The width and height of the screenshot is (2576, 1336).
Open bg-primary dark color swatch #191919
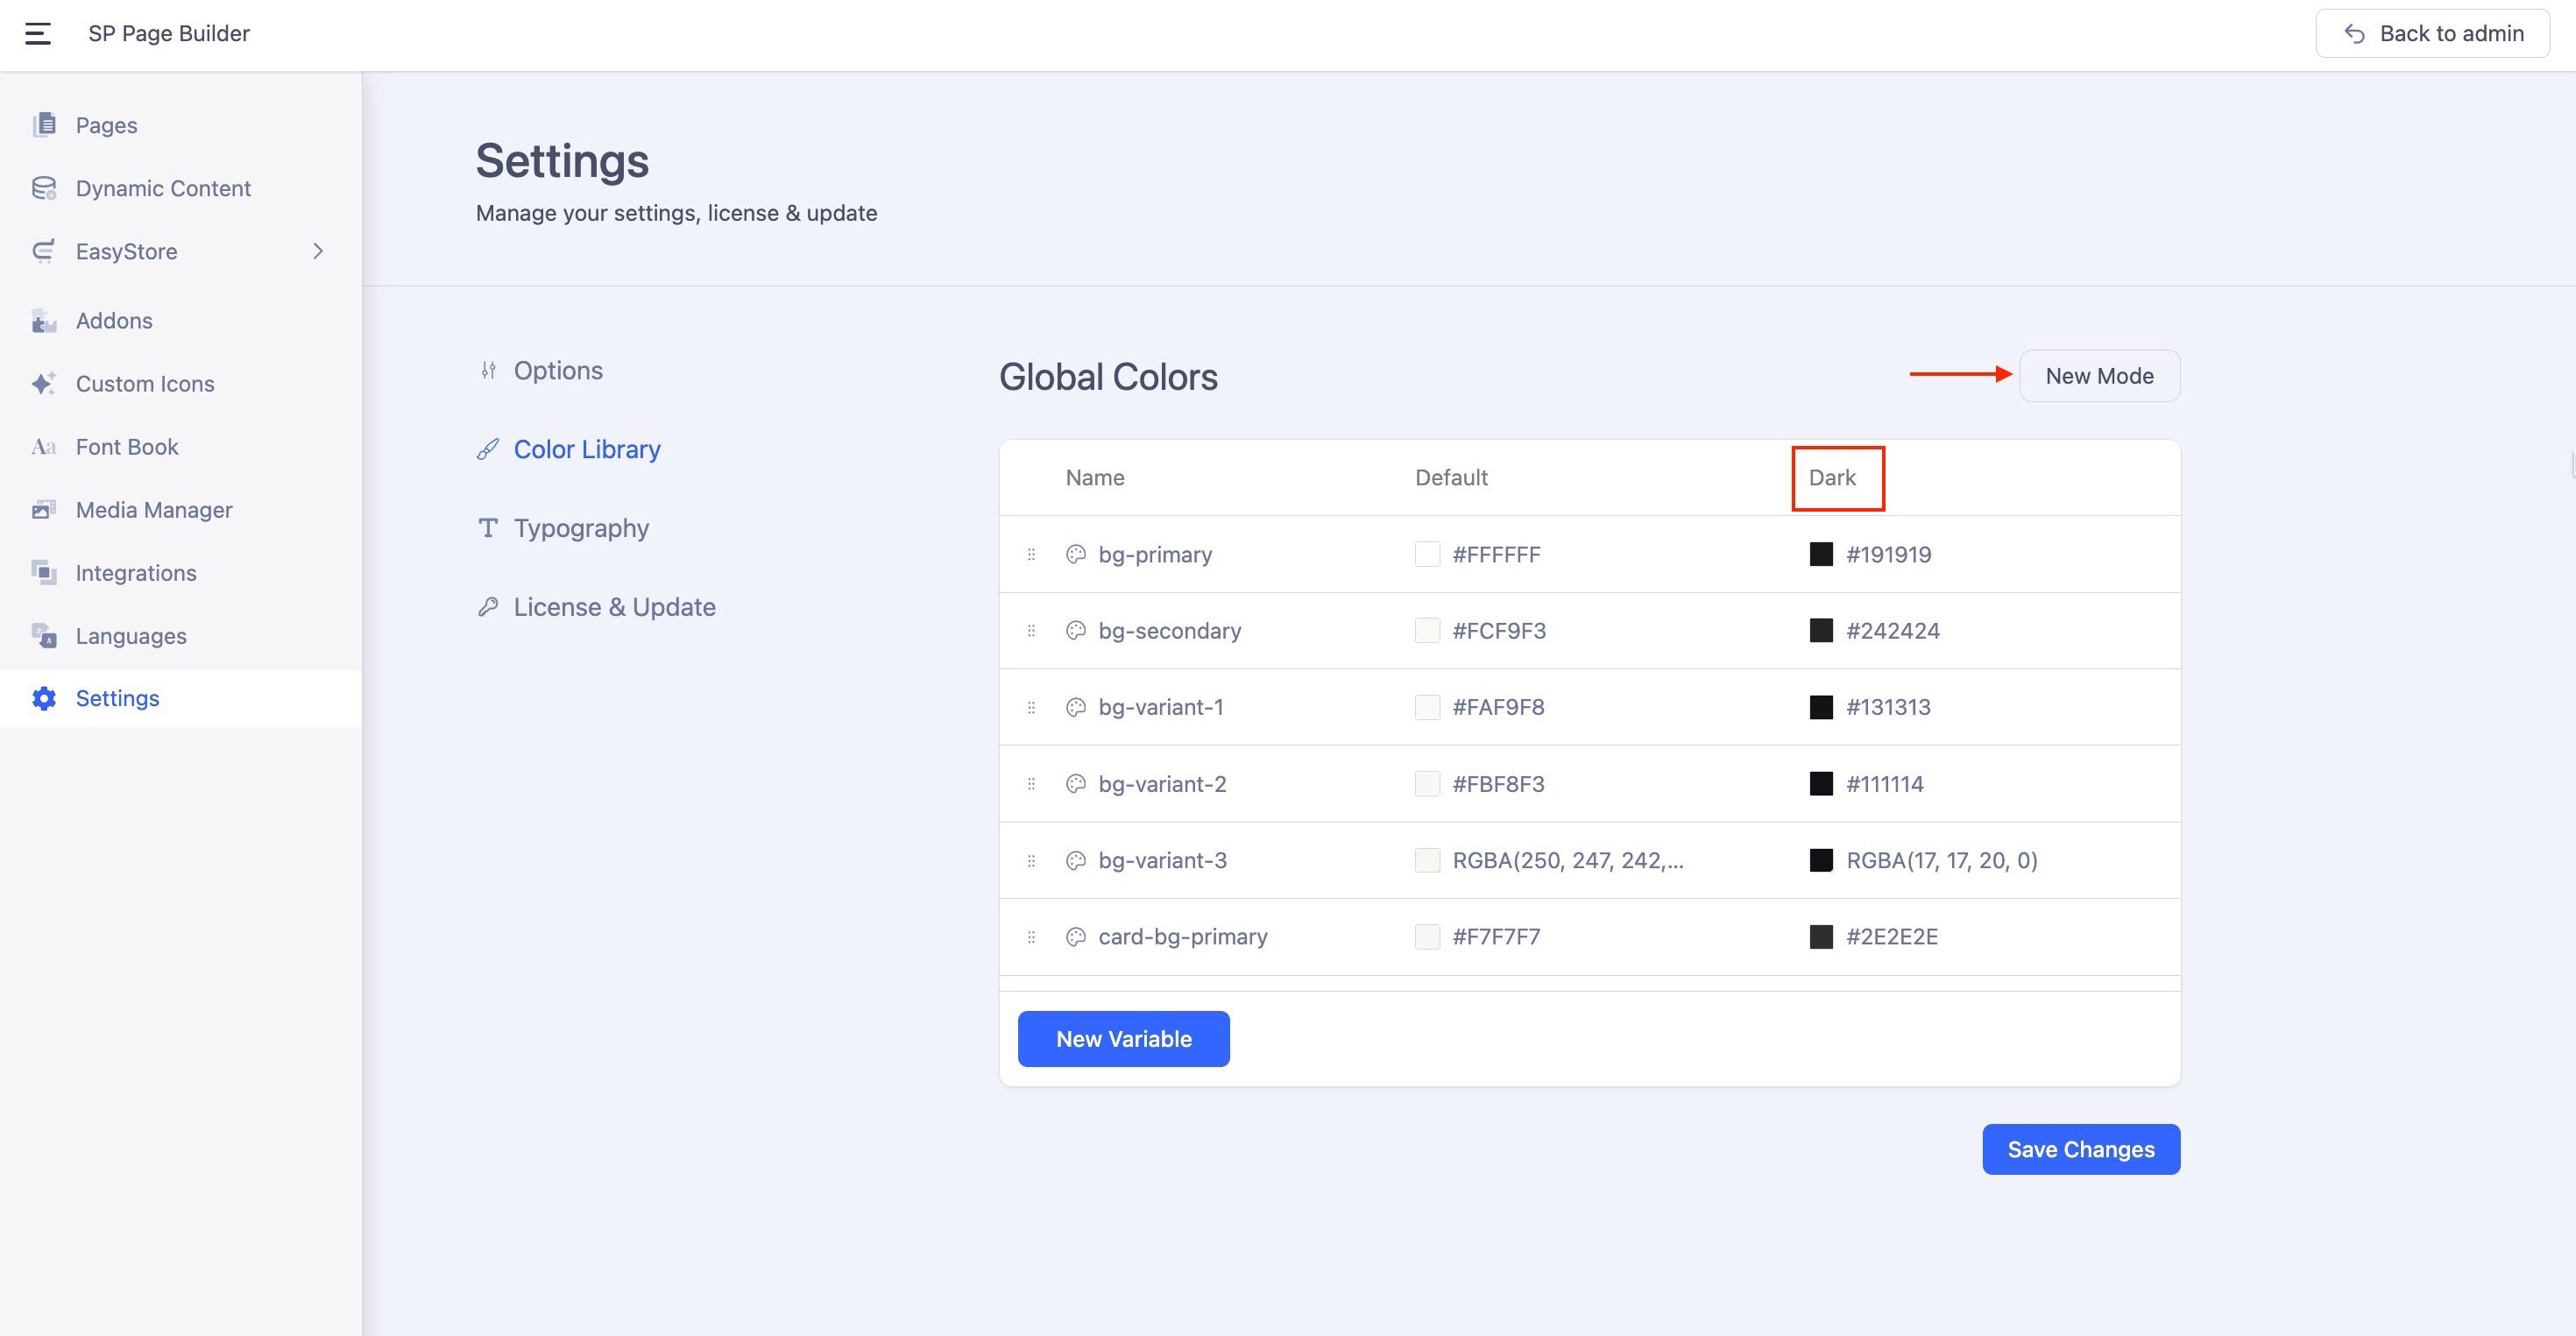[1821, 554]
